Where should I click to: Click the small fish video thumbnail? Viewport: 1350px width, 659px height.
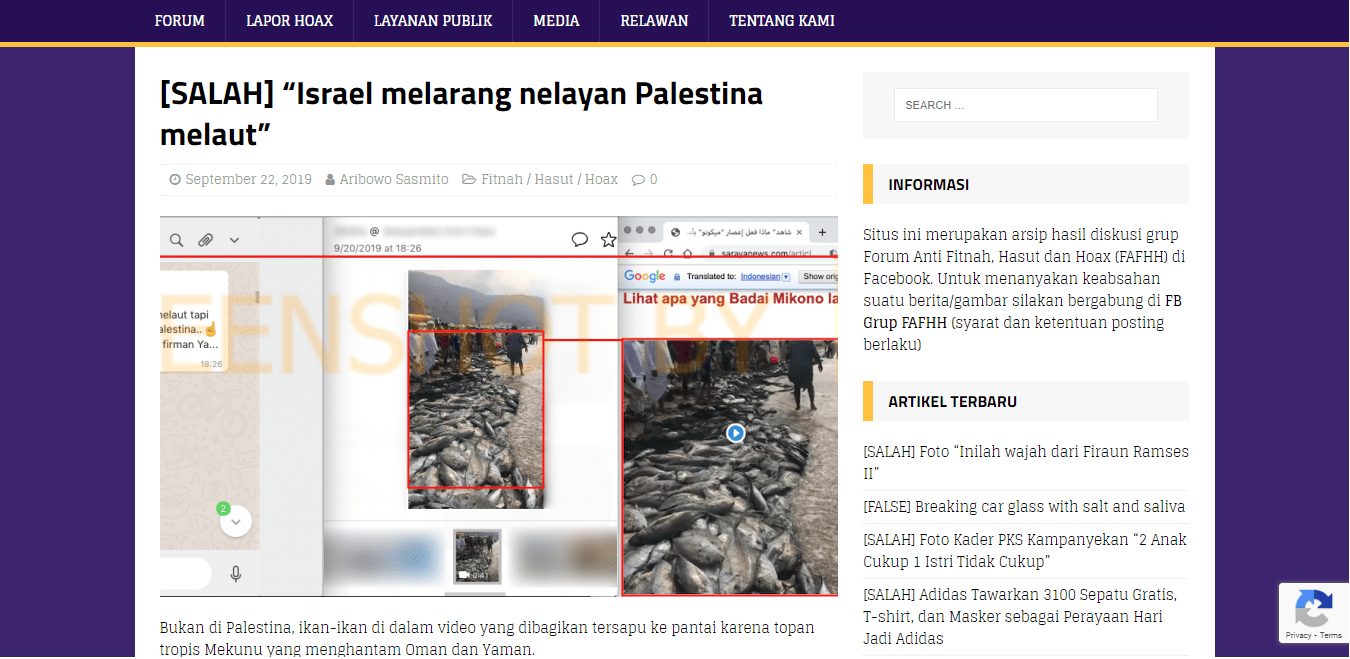click(477, 556)
